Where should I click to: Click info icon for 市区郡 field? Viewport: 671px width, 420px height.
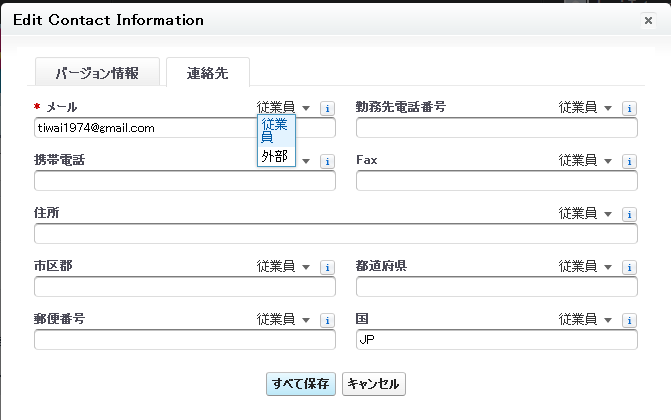(327, 267)
